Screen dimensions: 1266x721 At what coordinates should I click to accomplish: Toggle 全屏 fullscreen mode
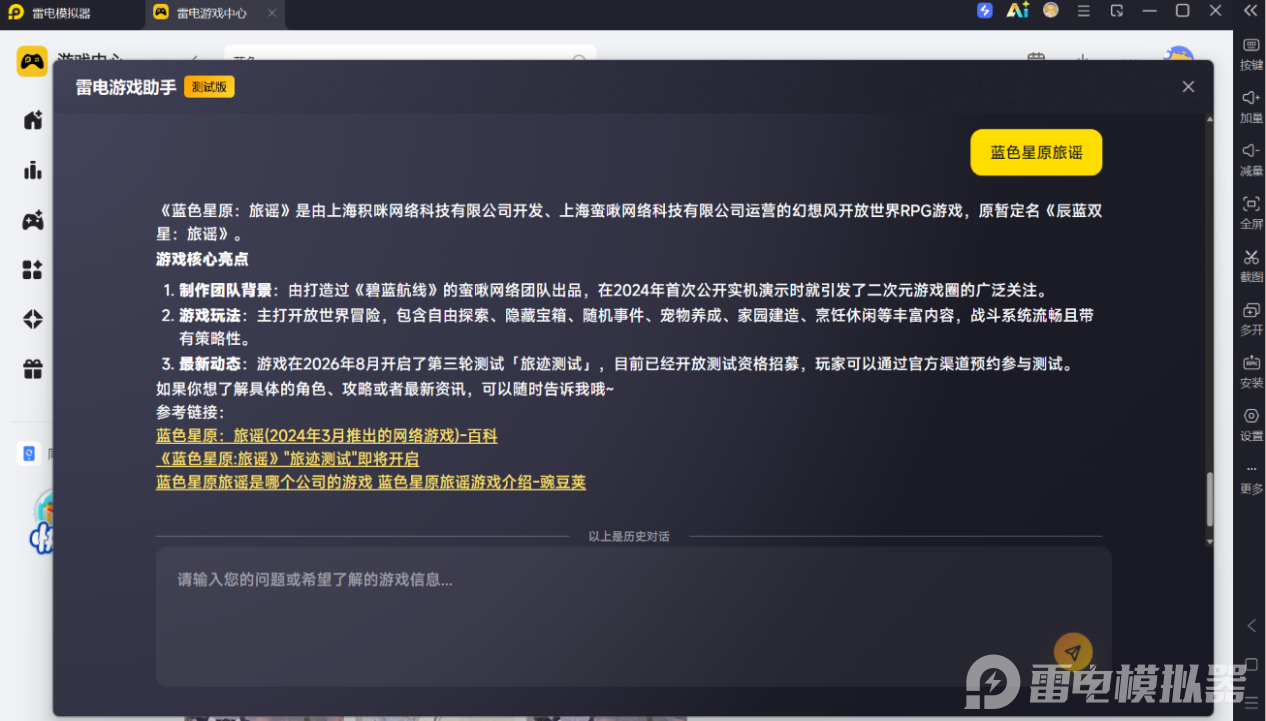point(1251,213)
